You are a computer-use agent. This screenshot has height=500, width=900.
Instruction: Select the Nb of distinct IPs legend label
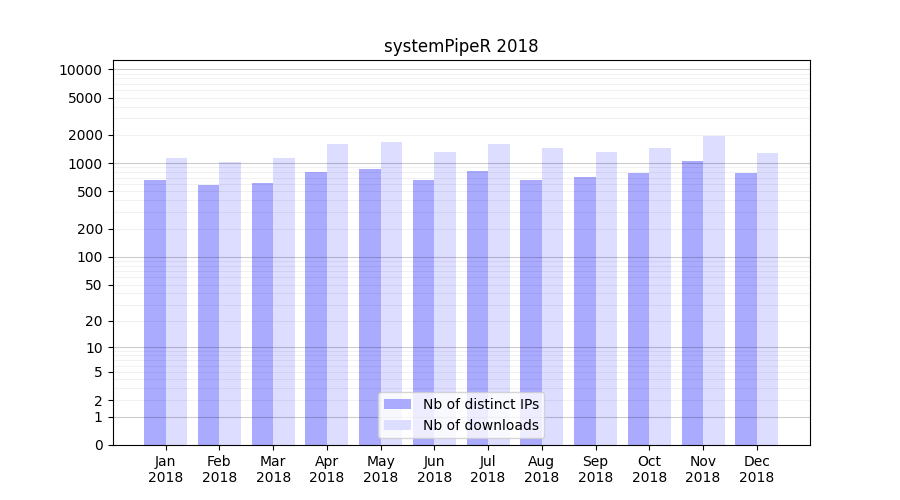click(480, 404)
